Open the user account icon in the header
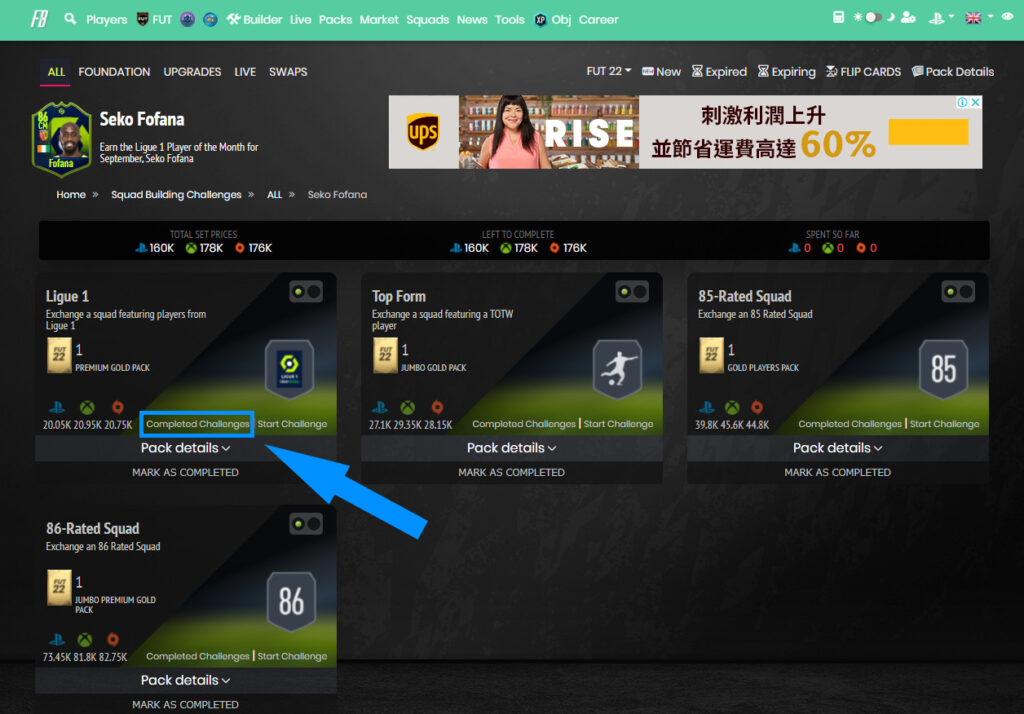 coord(908,18)
